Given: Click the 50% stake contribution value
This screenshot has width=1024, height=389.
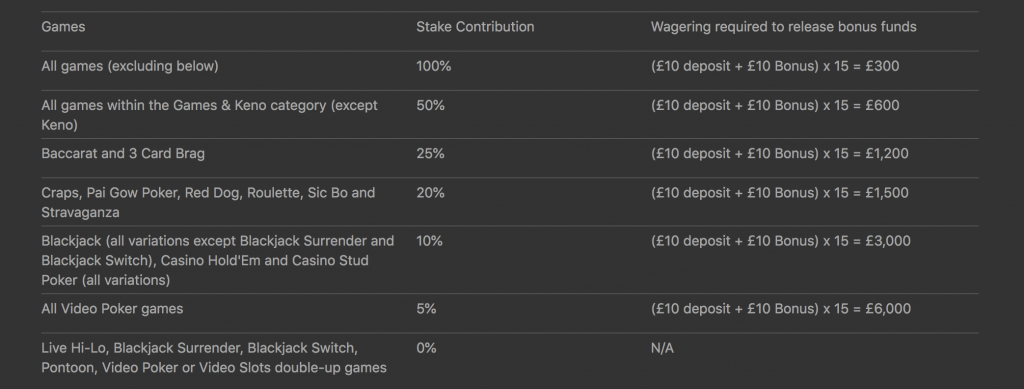Looking at the screenshot, I should (430, 105).
